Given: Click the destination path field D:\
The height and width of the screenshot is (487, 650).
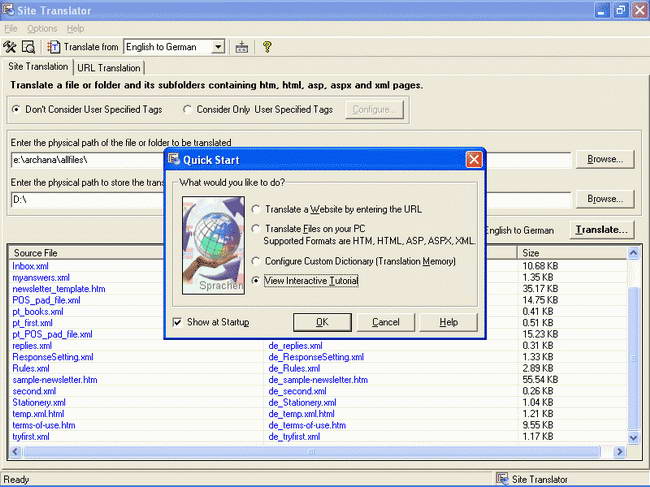Looking at the screenshot, I should (87, 199).
